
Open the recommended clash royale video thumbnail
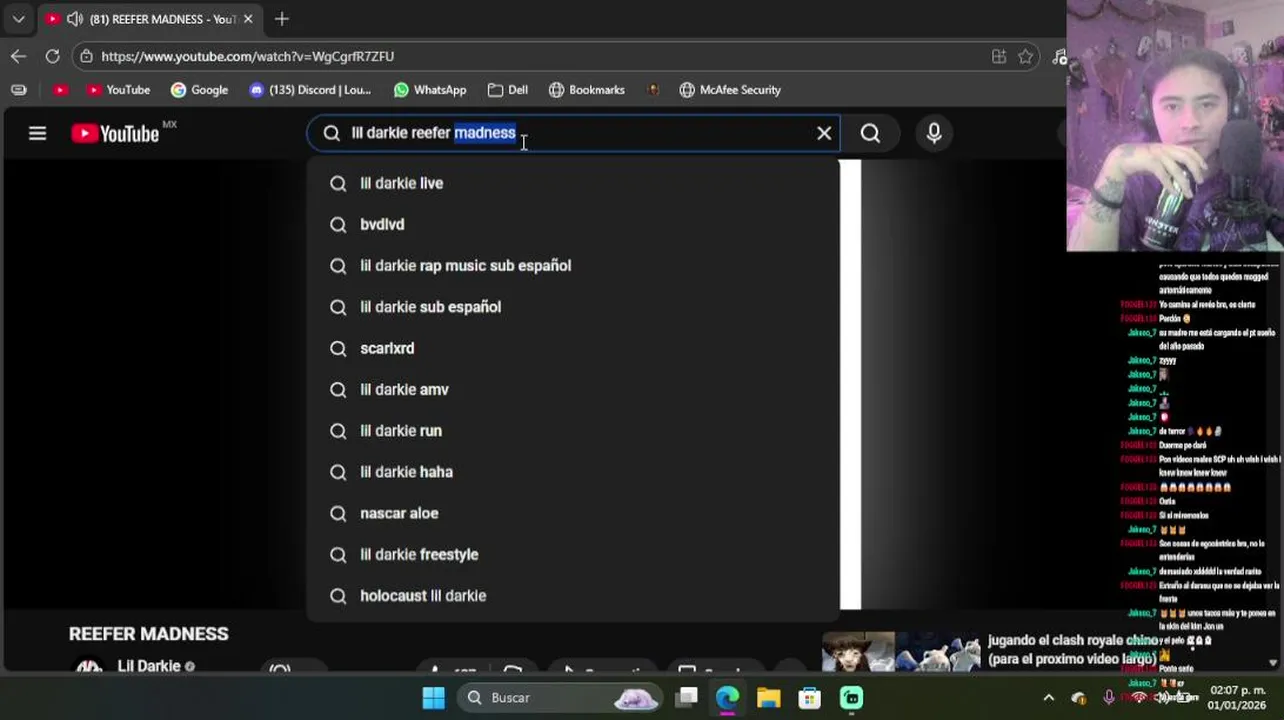pos(901,652)
